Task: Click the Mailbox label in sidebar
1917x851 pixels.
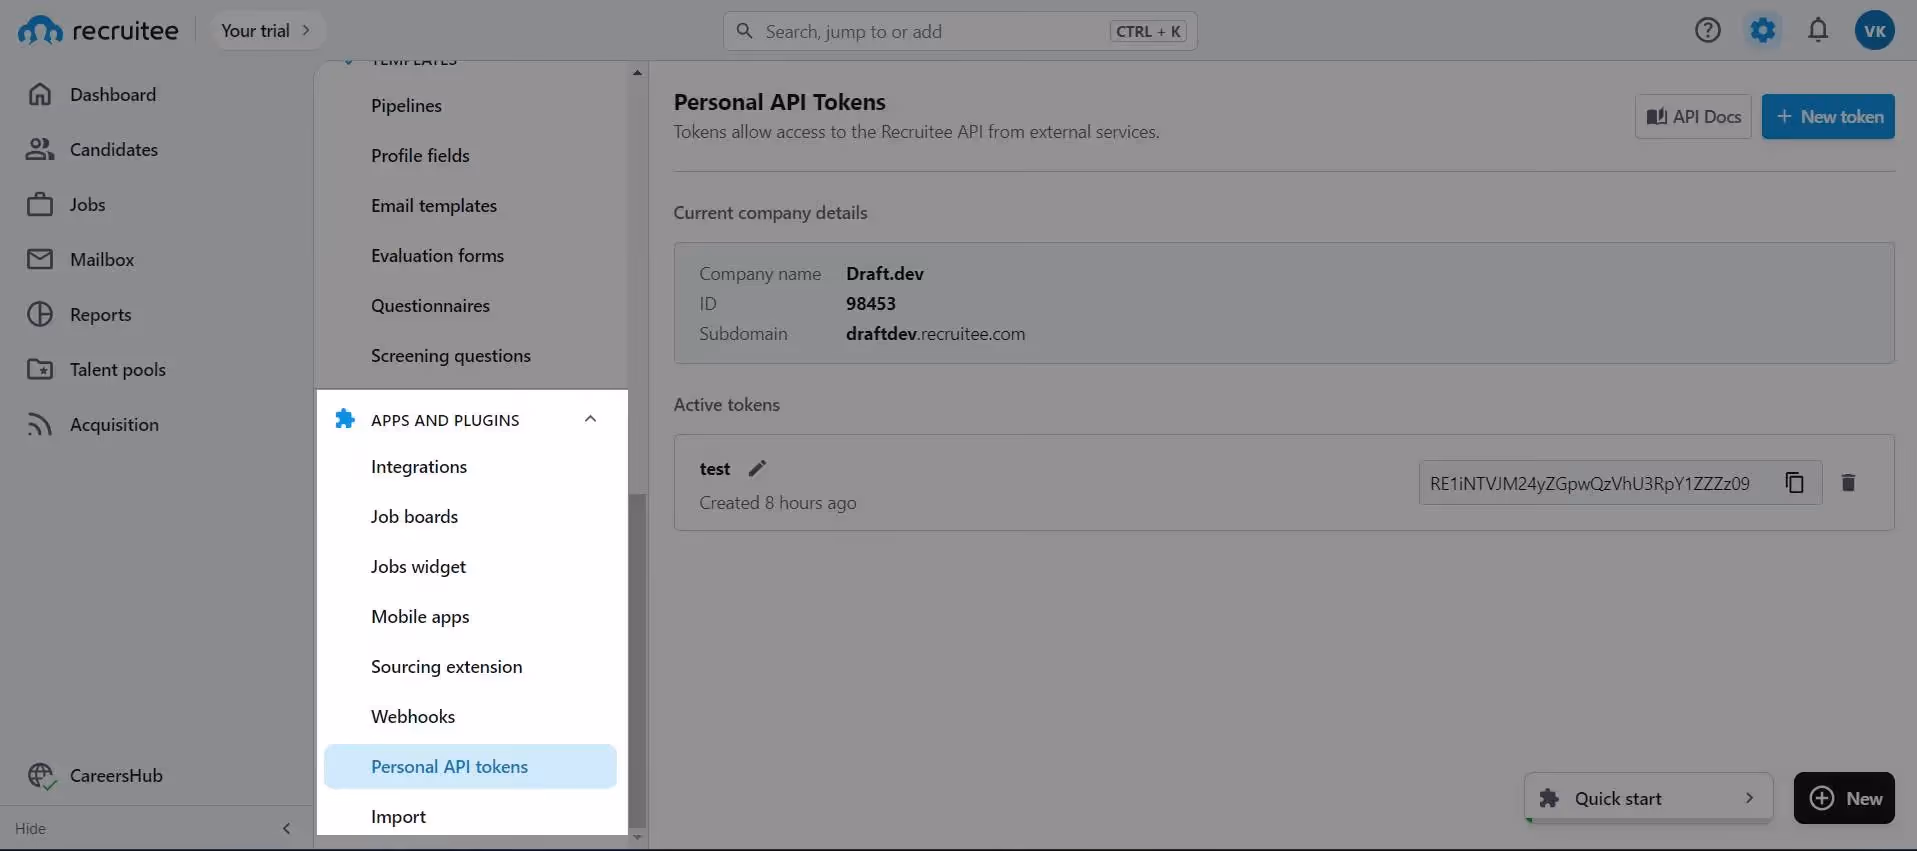Action: tap(102, 259)
